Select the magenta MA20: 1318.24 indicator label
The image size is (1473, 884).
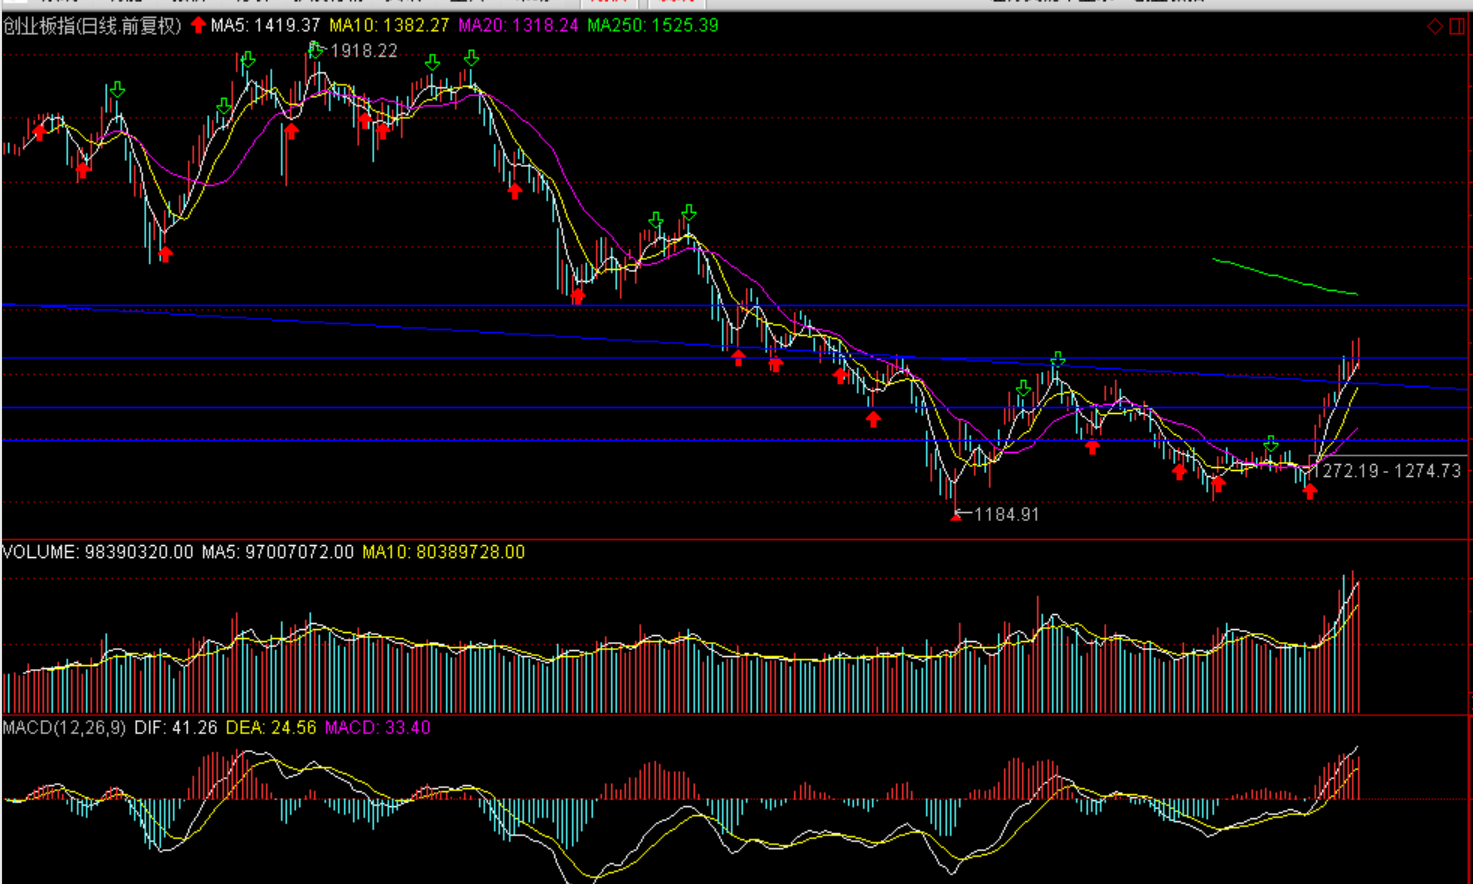518,26
